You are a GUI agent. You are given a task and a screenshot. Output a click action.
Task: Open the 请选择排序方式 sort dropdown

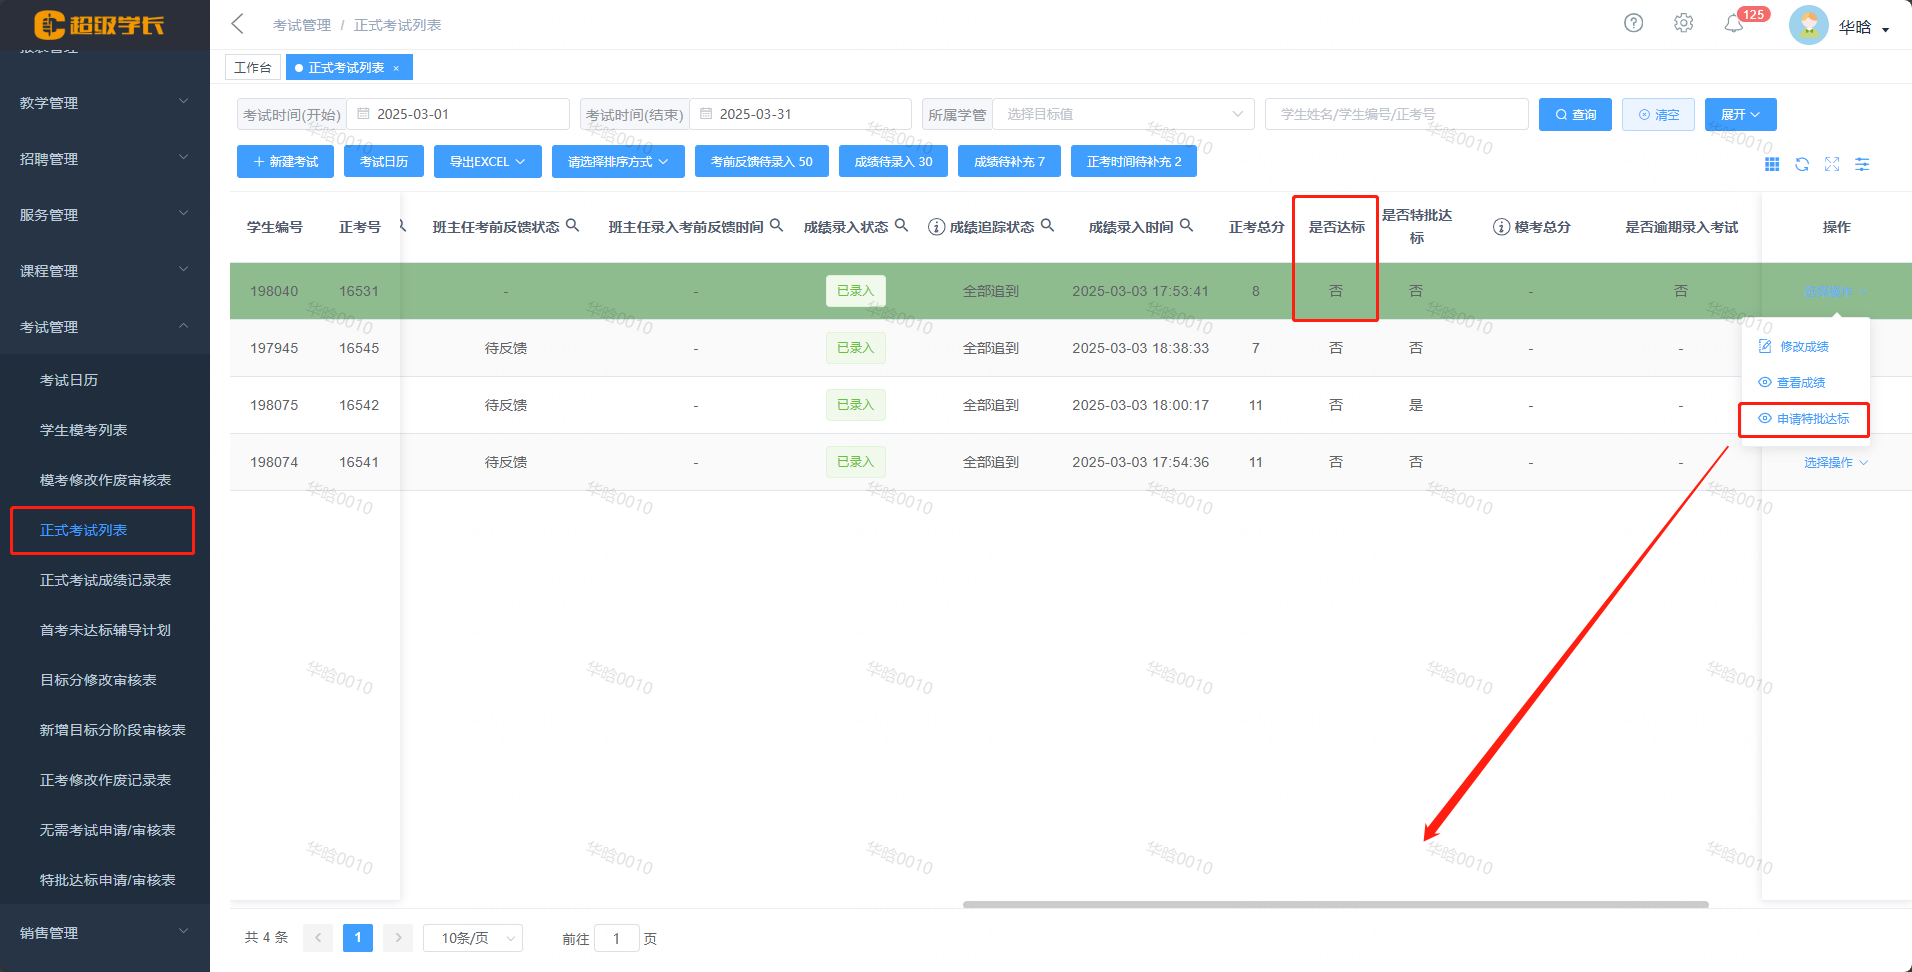coord(617,162)
